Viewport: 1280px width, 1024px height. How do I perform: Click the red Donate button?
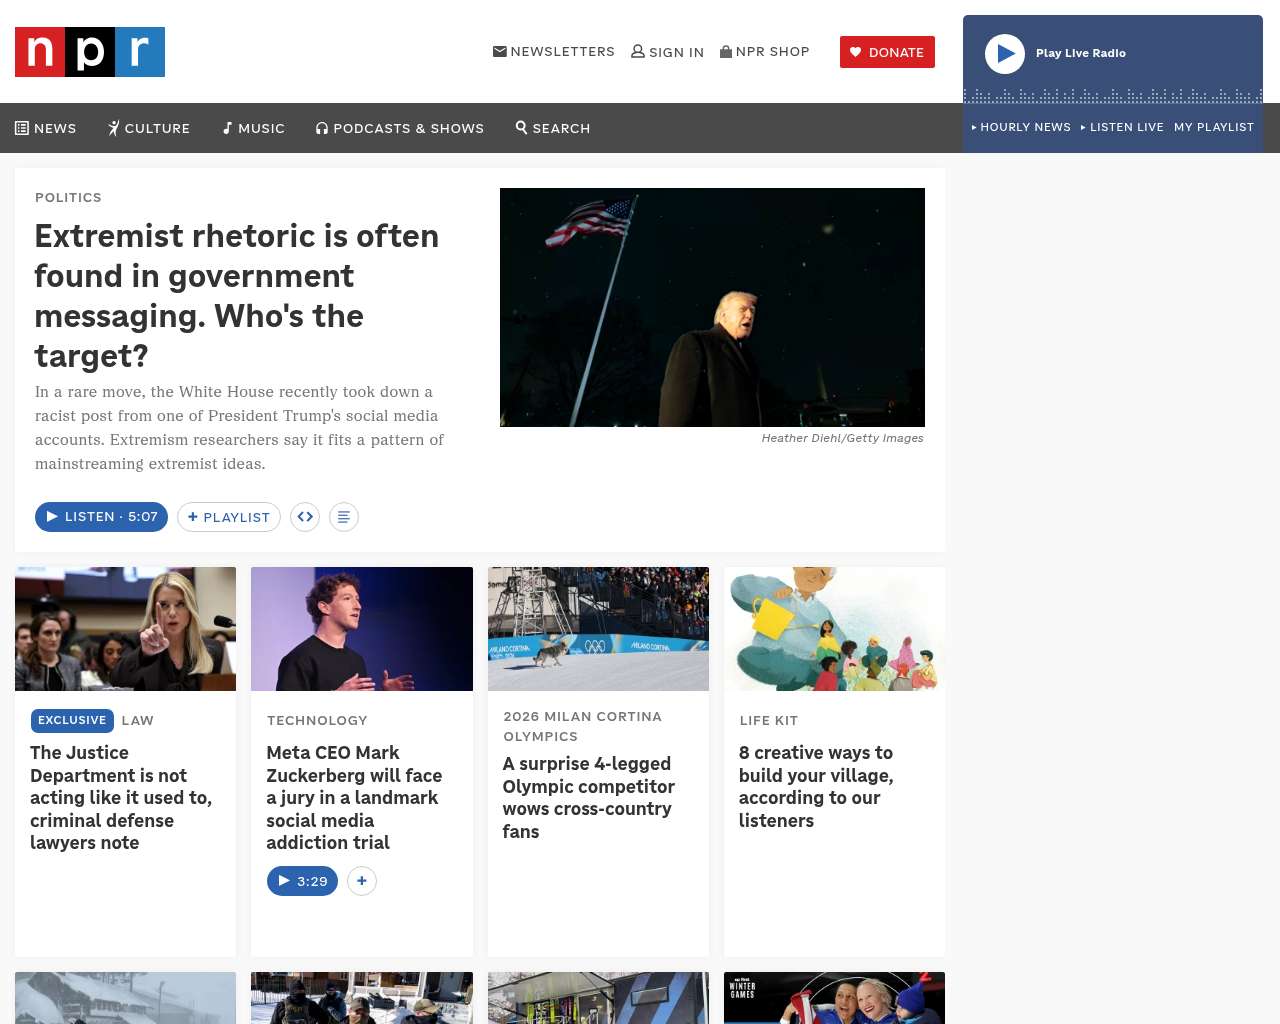coord(887,52)
